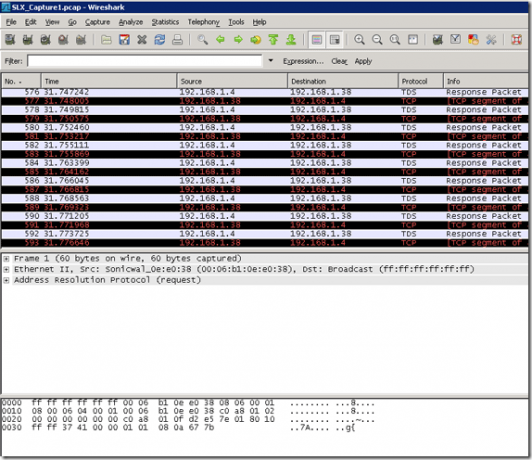Start a new live capture icon
532x460 pixels.
coord(45,40)
